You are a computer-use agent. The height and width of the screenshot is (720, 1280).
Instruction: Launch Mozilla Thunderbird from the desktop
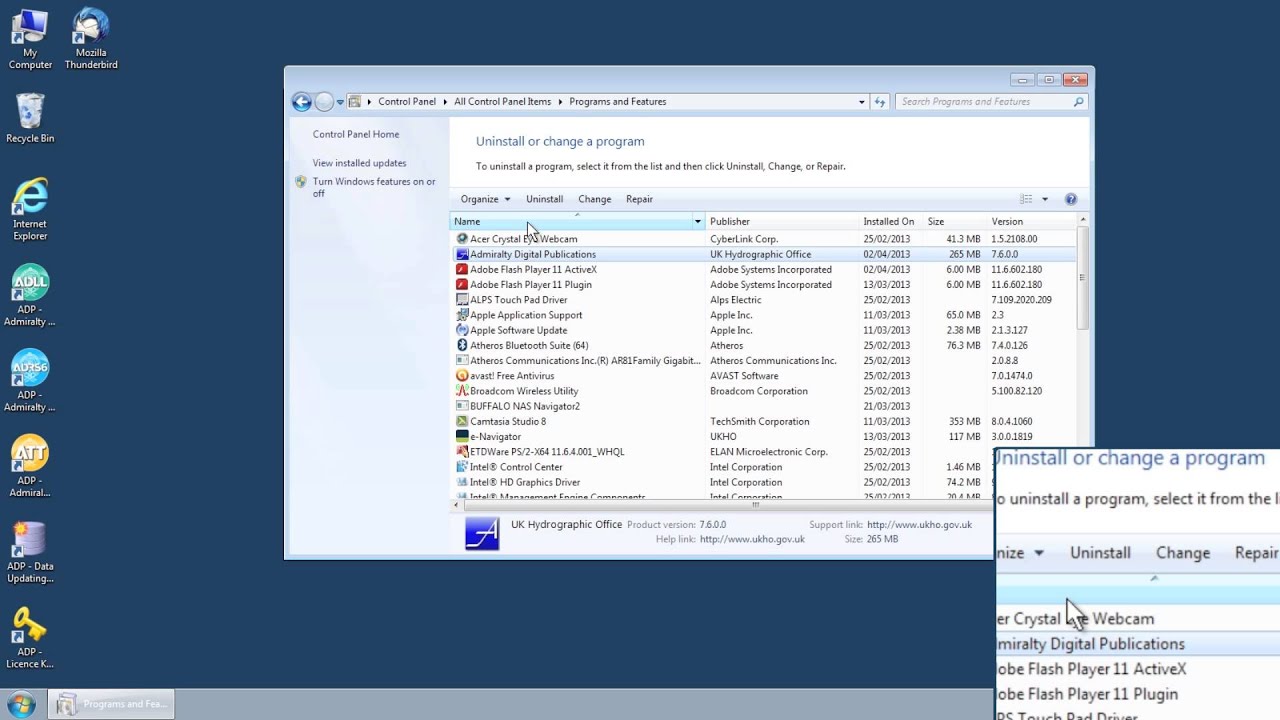click(91, 40)
